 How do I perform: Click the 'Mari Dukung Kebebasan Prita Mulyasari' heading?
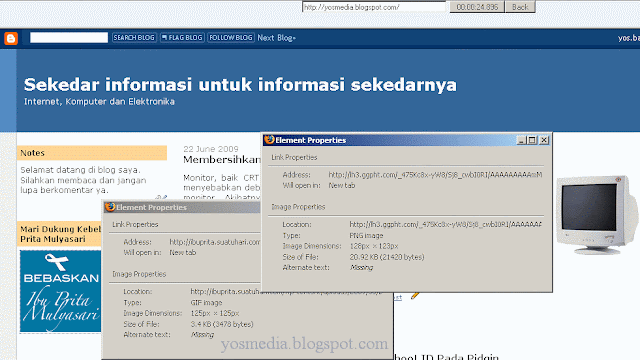click(x=60, y=234)
